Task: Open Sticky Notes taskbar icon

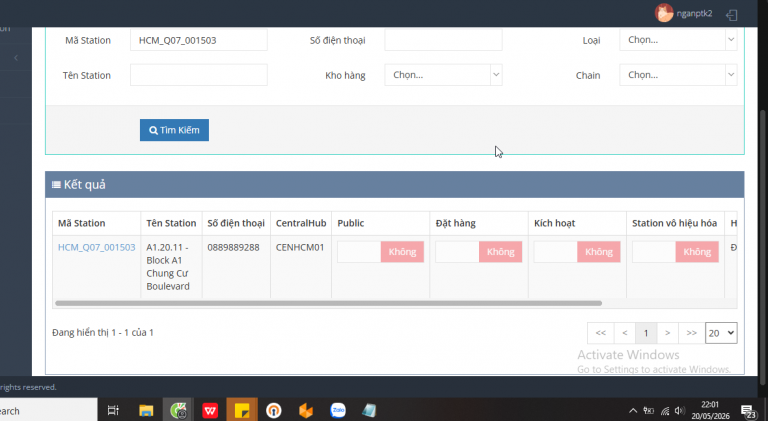Action: click(x=242, y=410)
